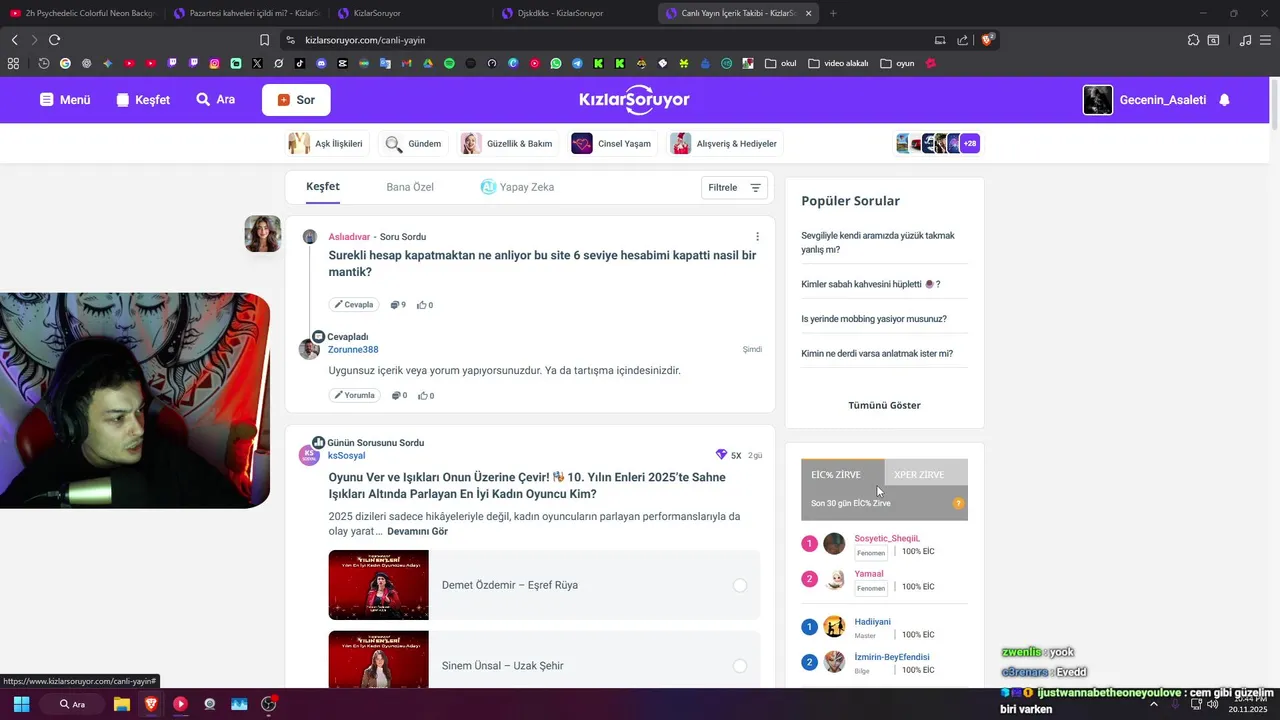Open the Instagram bookmark icon
Screen dimensions: 1280x720
coord(214,63)
